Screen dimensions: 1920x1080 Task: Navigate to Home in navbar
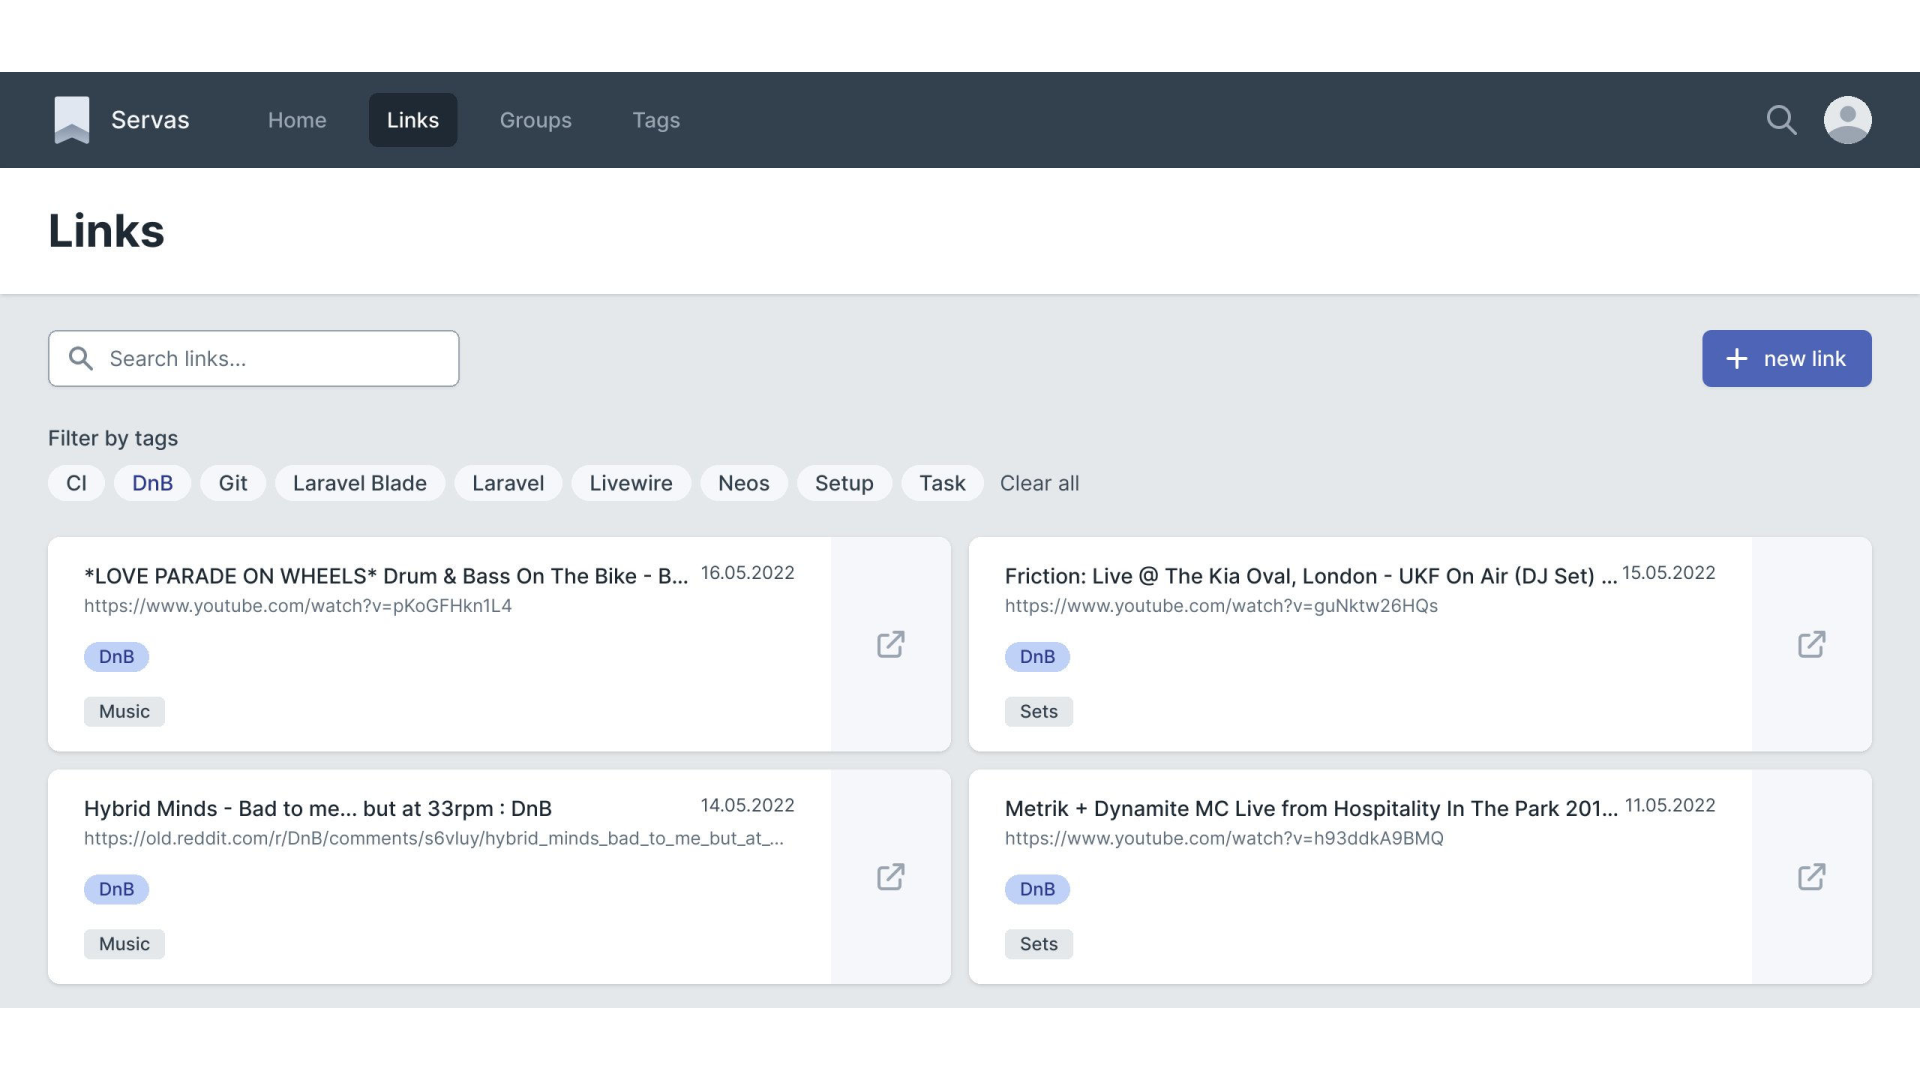coord(297,120)
